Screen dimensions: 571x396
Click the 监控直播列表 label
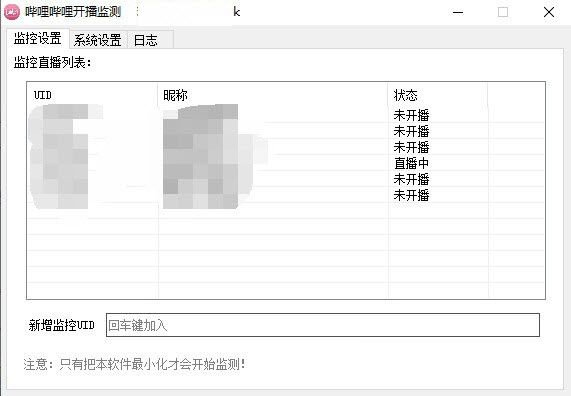click(x=53, y=63)
